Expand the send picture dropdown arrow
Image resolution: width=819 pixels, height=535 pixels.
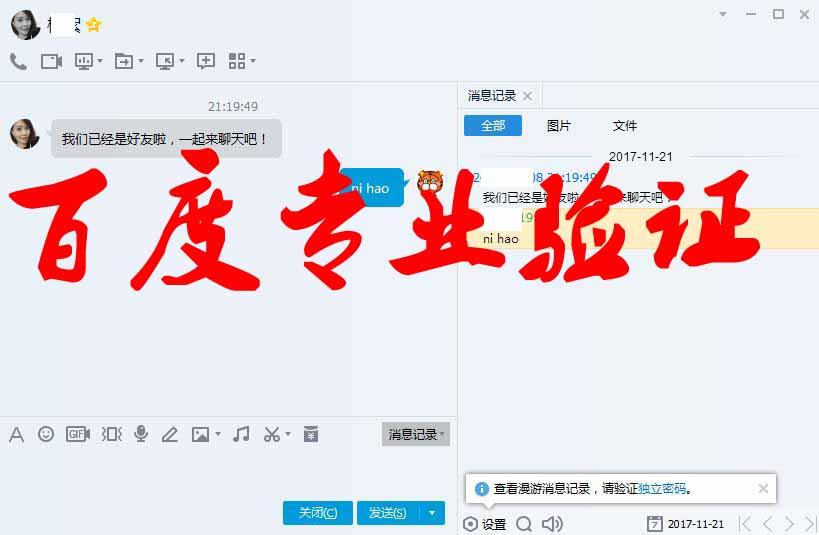(218, 434)
